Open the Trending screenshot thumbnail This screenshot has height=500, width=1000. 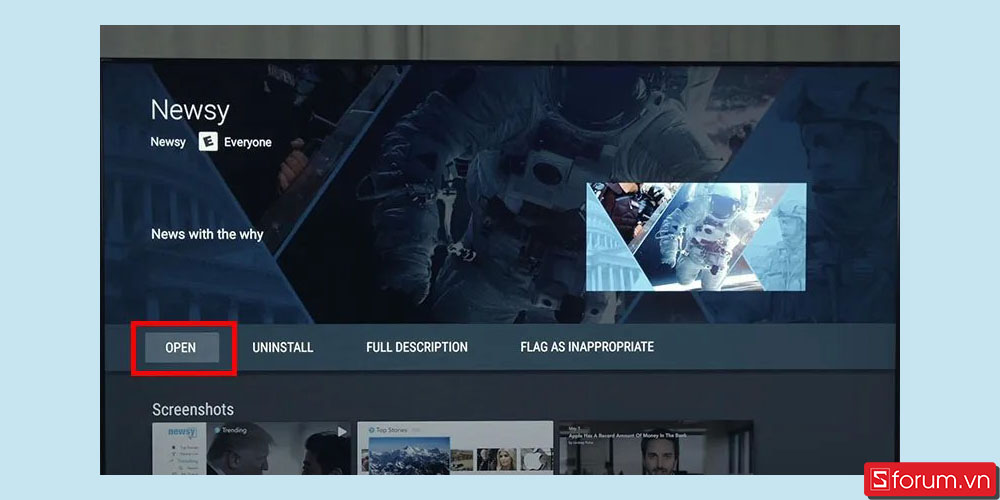(x=251, y=448)
